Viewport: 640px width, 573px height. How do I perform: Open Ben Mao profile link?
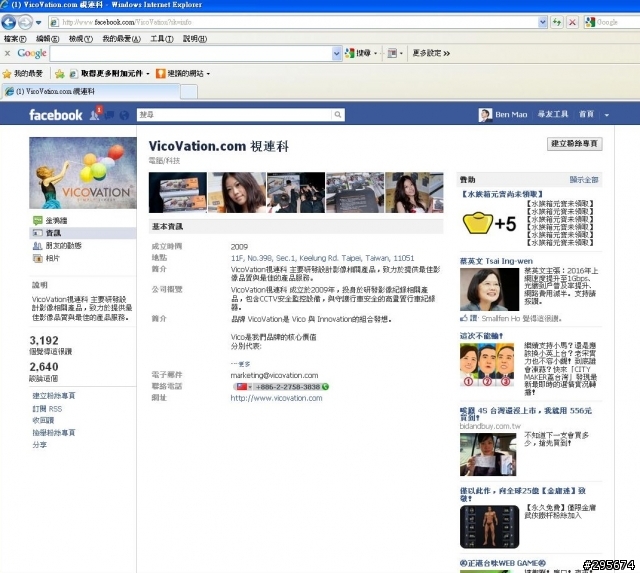[503, 115]
